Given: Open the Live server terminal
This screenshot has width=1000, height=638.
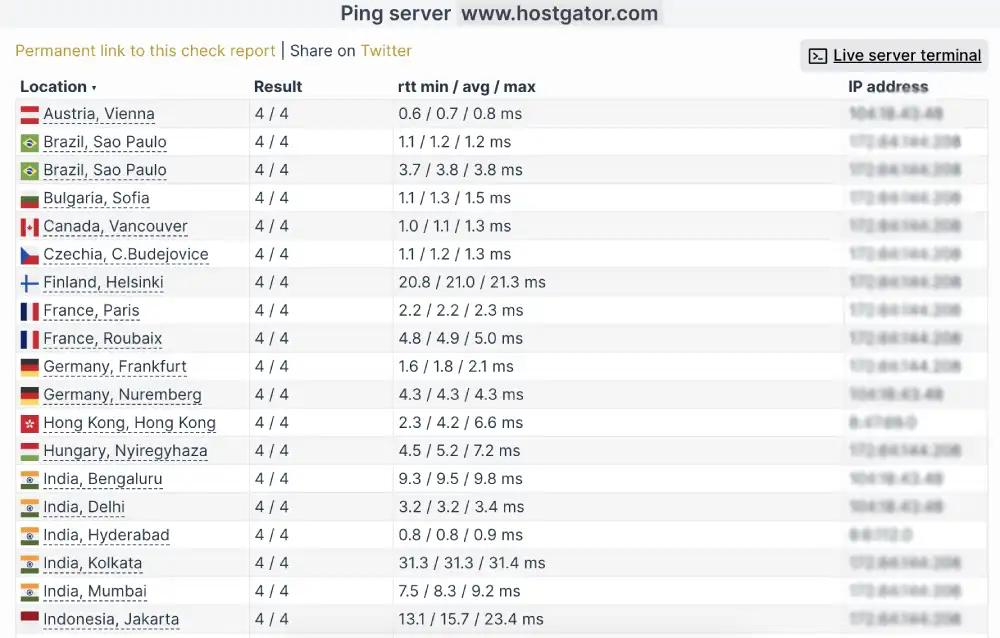Looking at the screenshot, I should (x=906, y=55).
